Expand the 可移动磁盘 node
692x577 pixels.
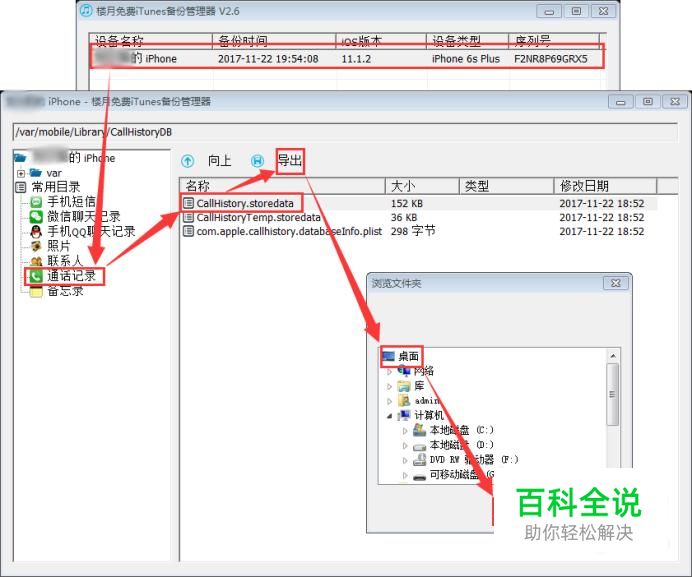pos(405,475)
